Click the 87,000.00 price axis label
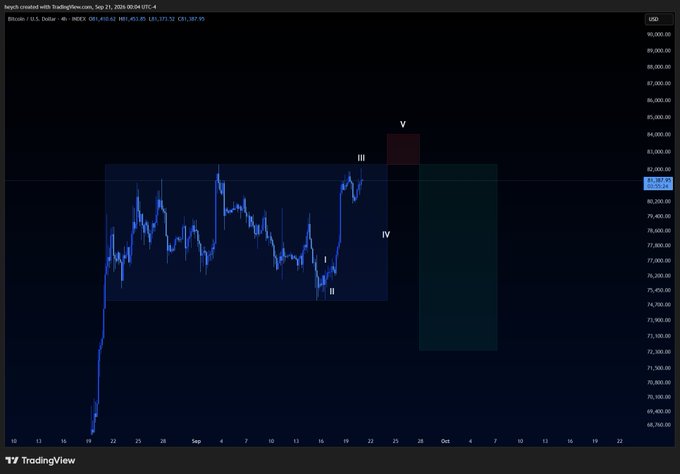 pyautogui.click(x=659, y=83)
